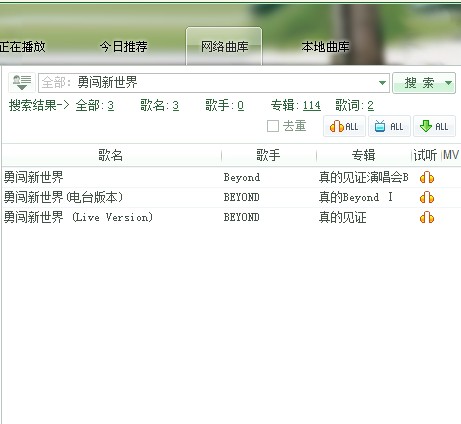Sort by the 歌名 column header
This screenshot has width=461, height=424.
pyautogui.click(x=111, y=155)
